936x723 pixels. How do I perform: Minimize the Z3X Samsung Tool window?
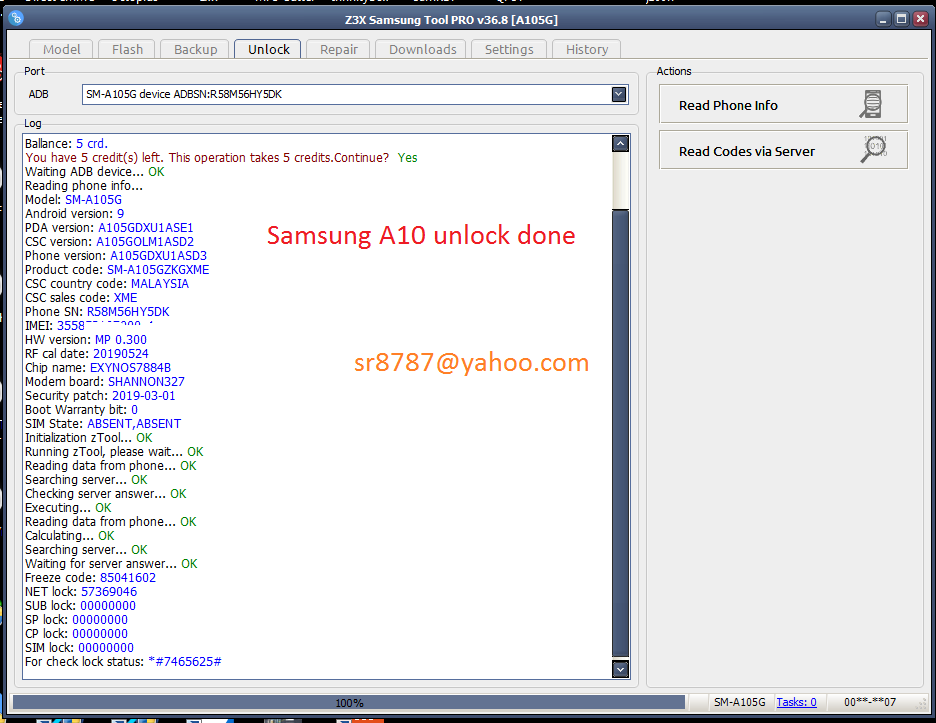(883, 19)
